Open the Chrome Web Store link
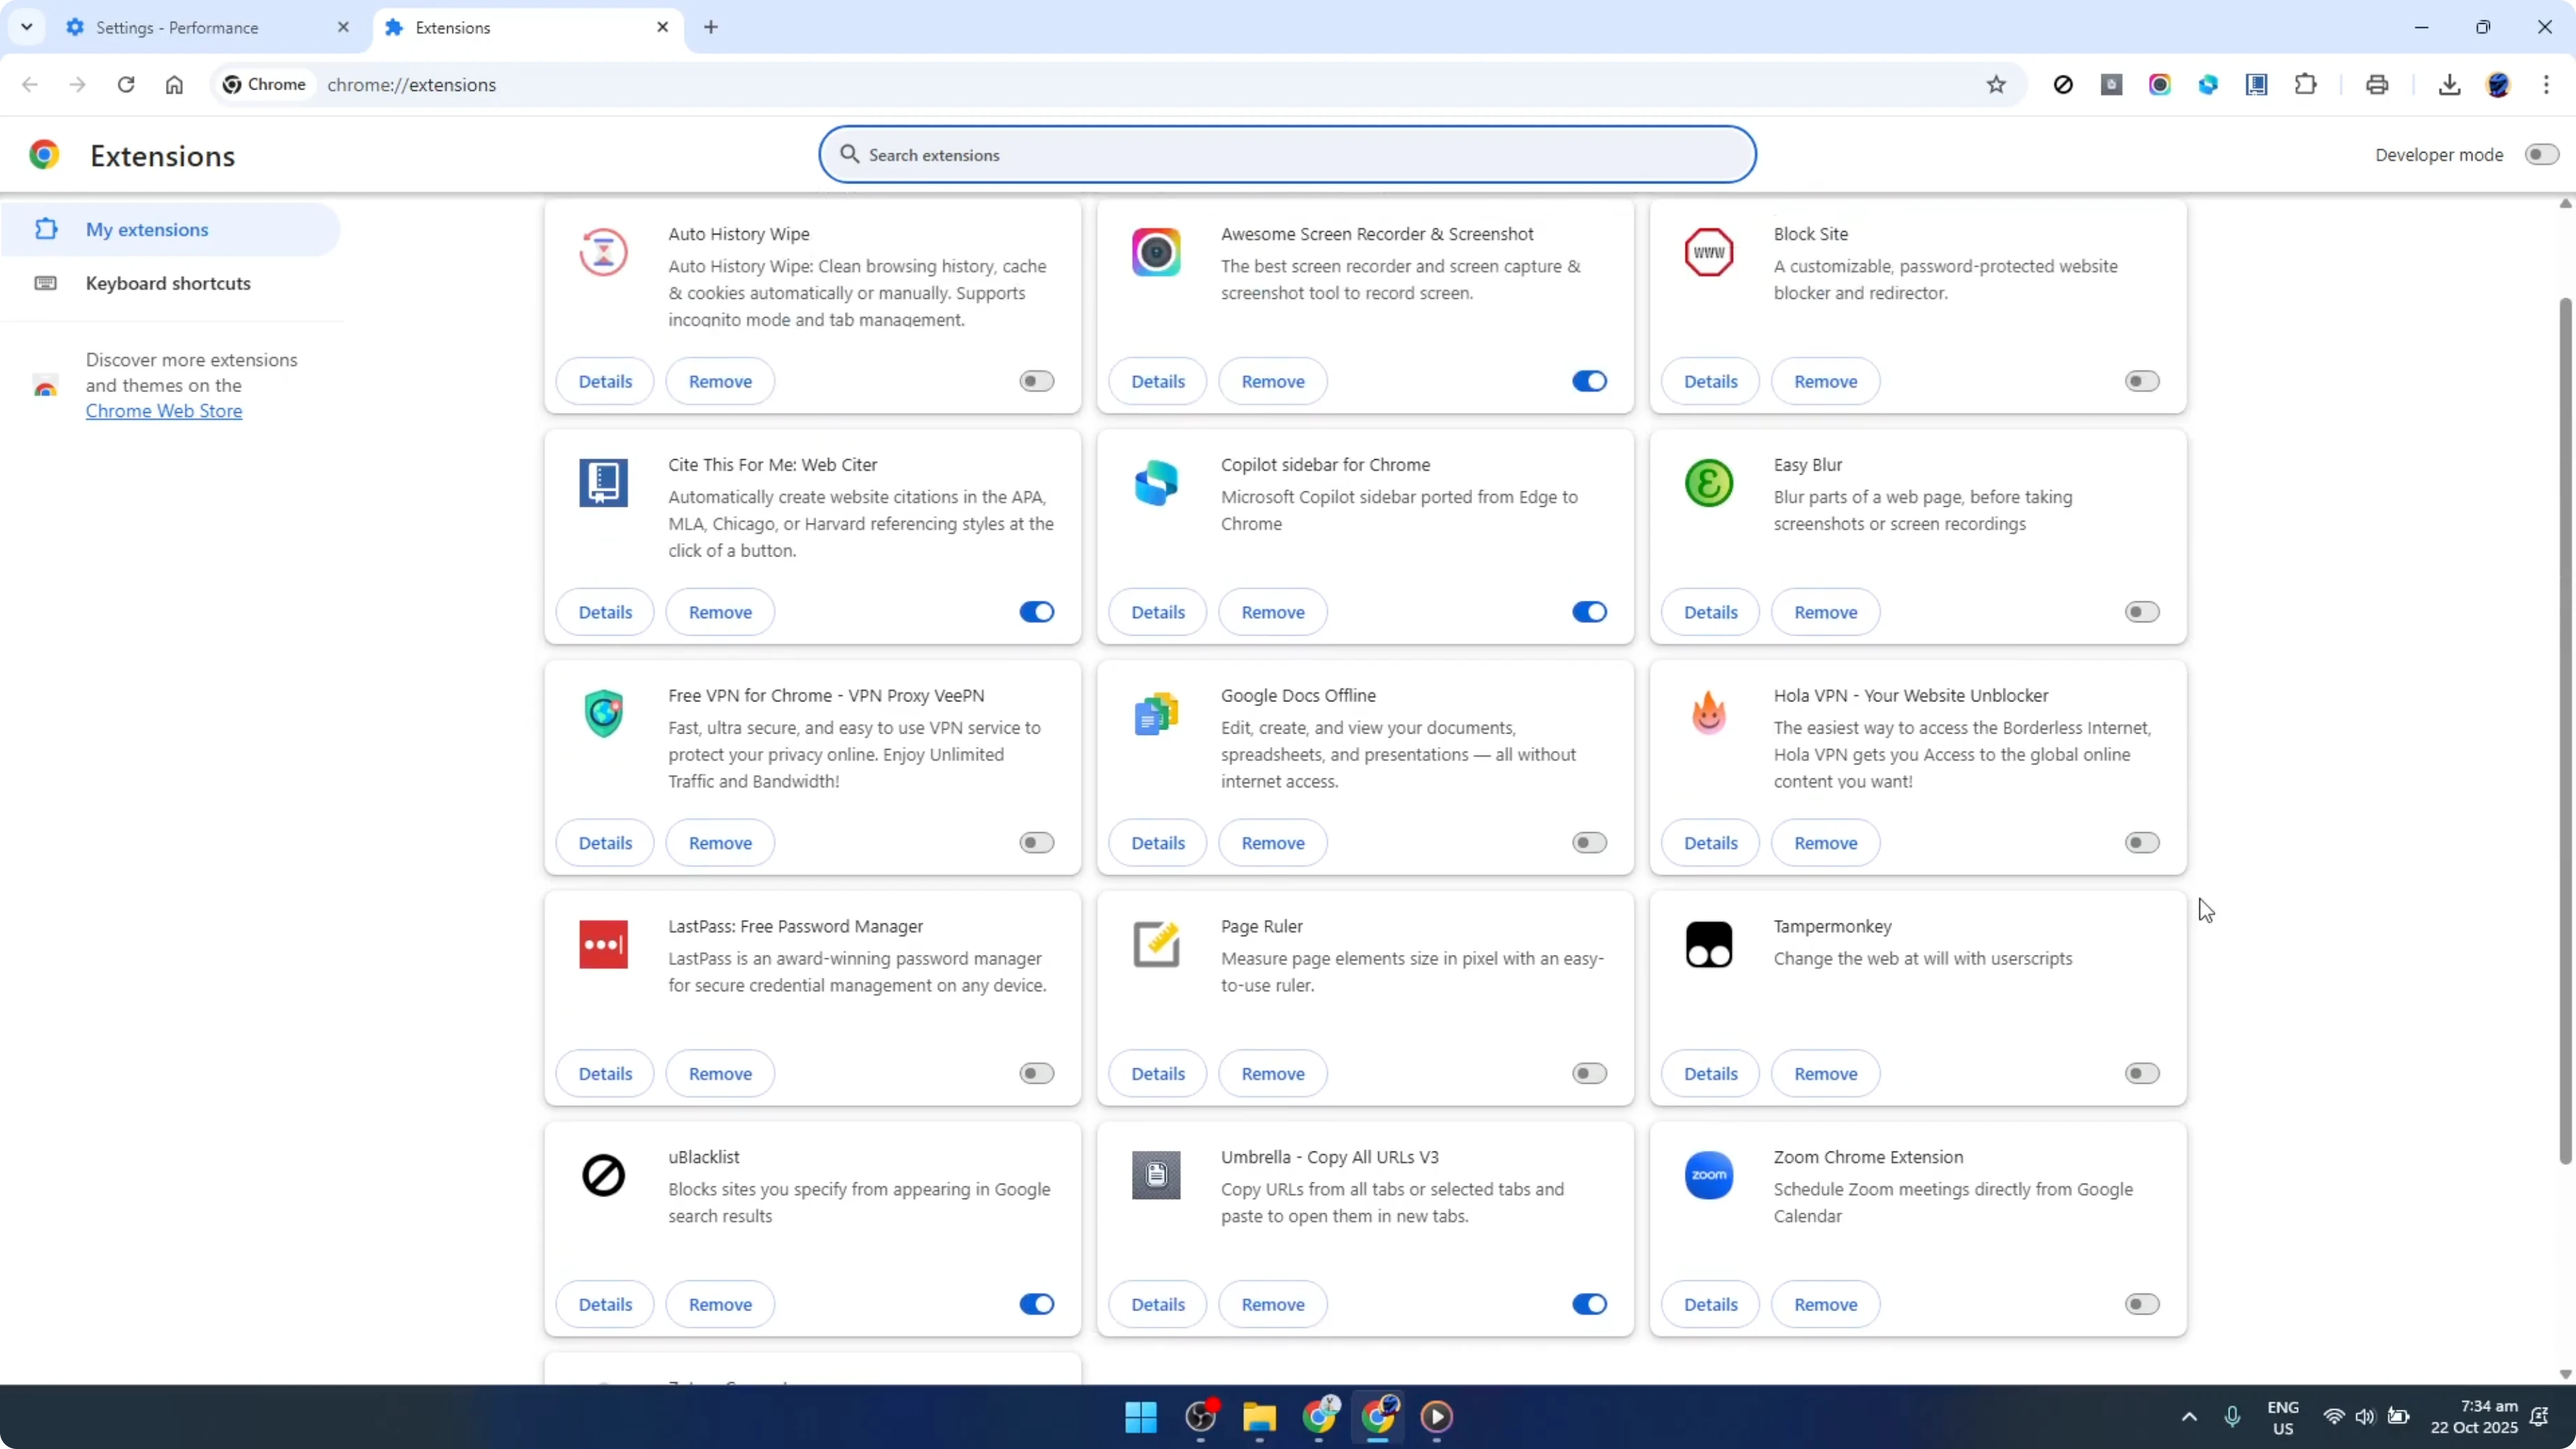The height and width of the screenshot is (1449, 2576). [164, 411]
